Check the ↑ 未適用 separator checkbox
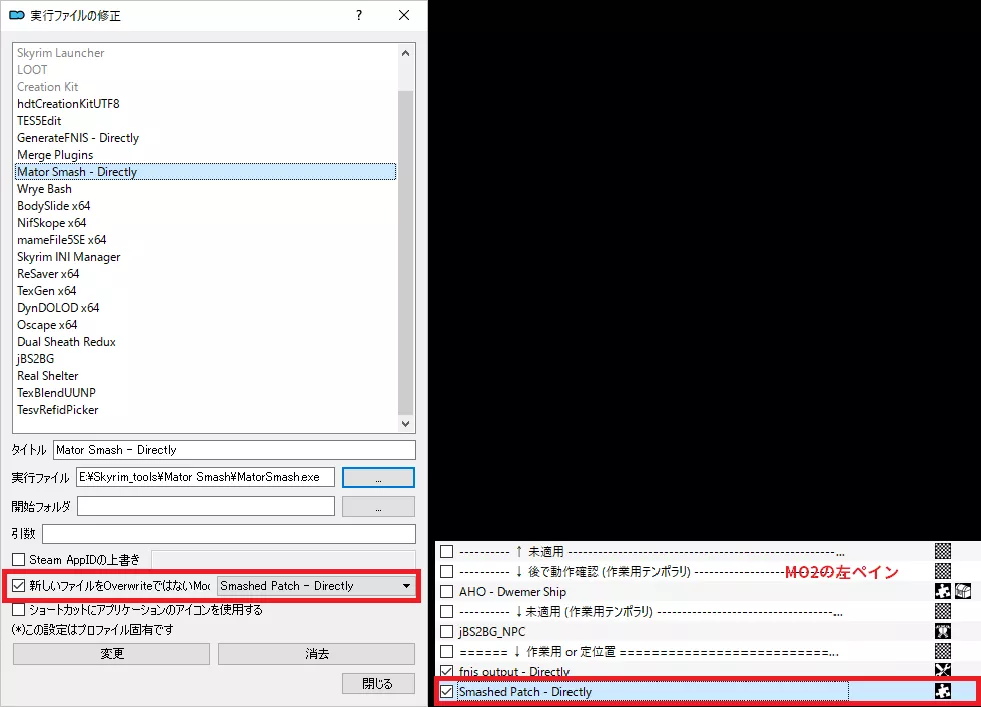The height and width of the screenshot is (707, 981). [446, 551]
